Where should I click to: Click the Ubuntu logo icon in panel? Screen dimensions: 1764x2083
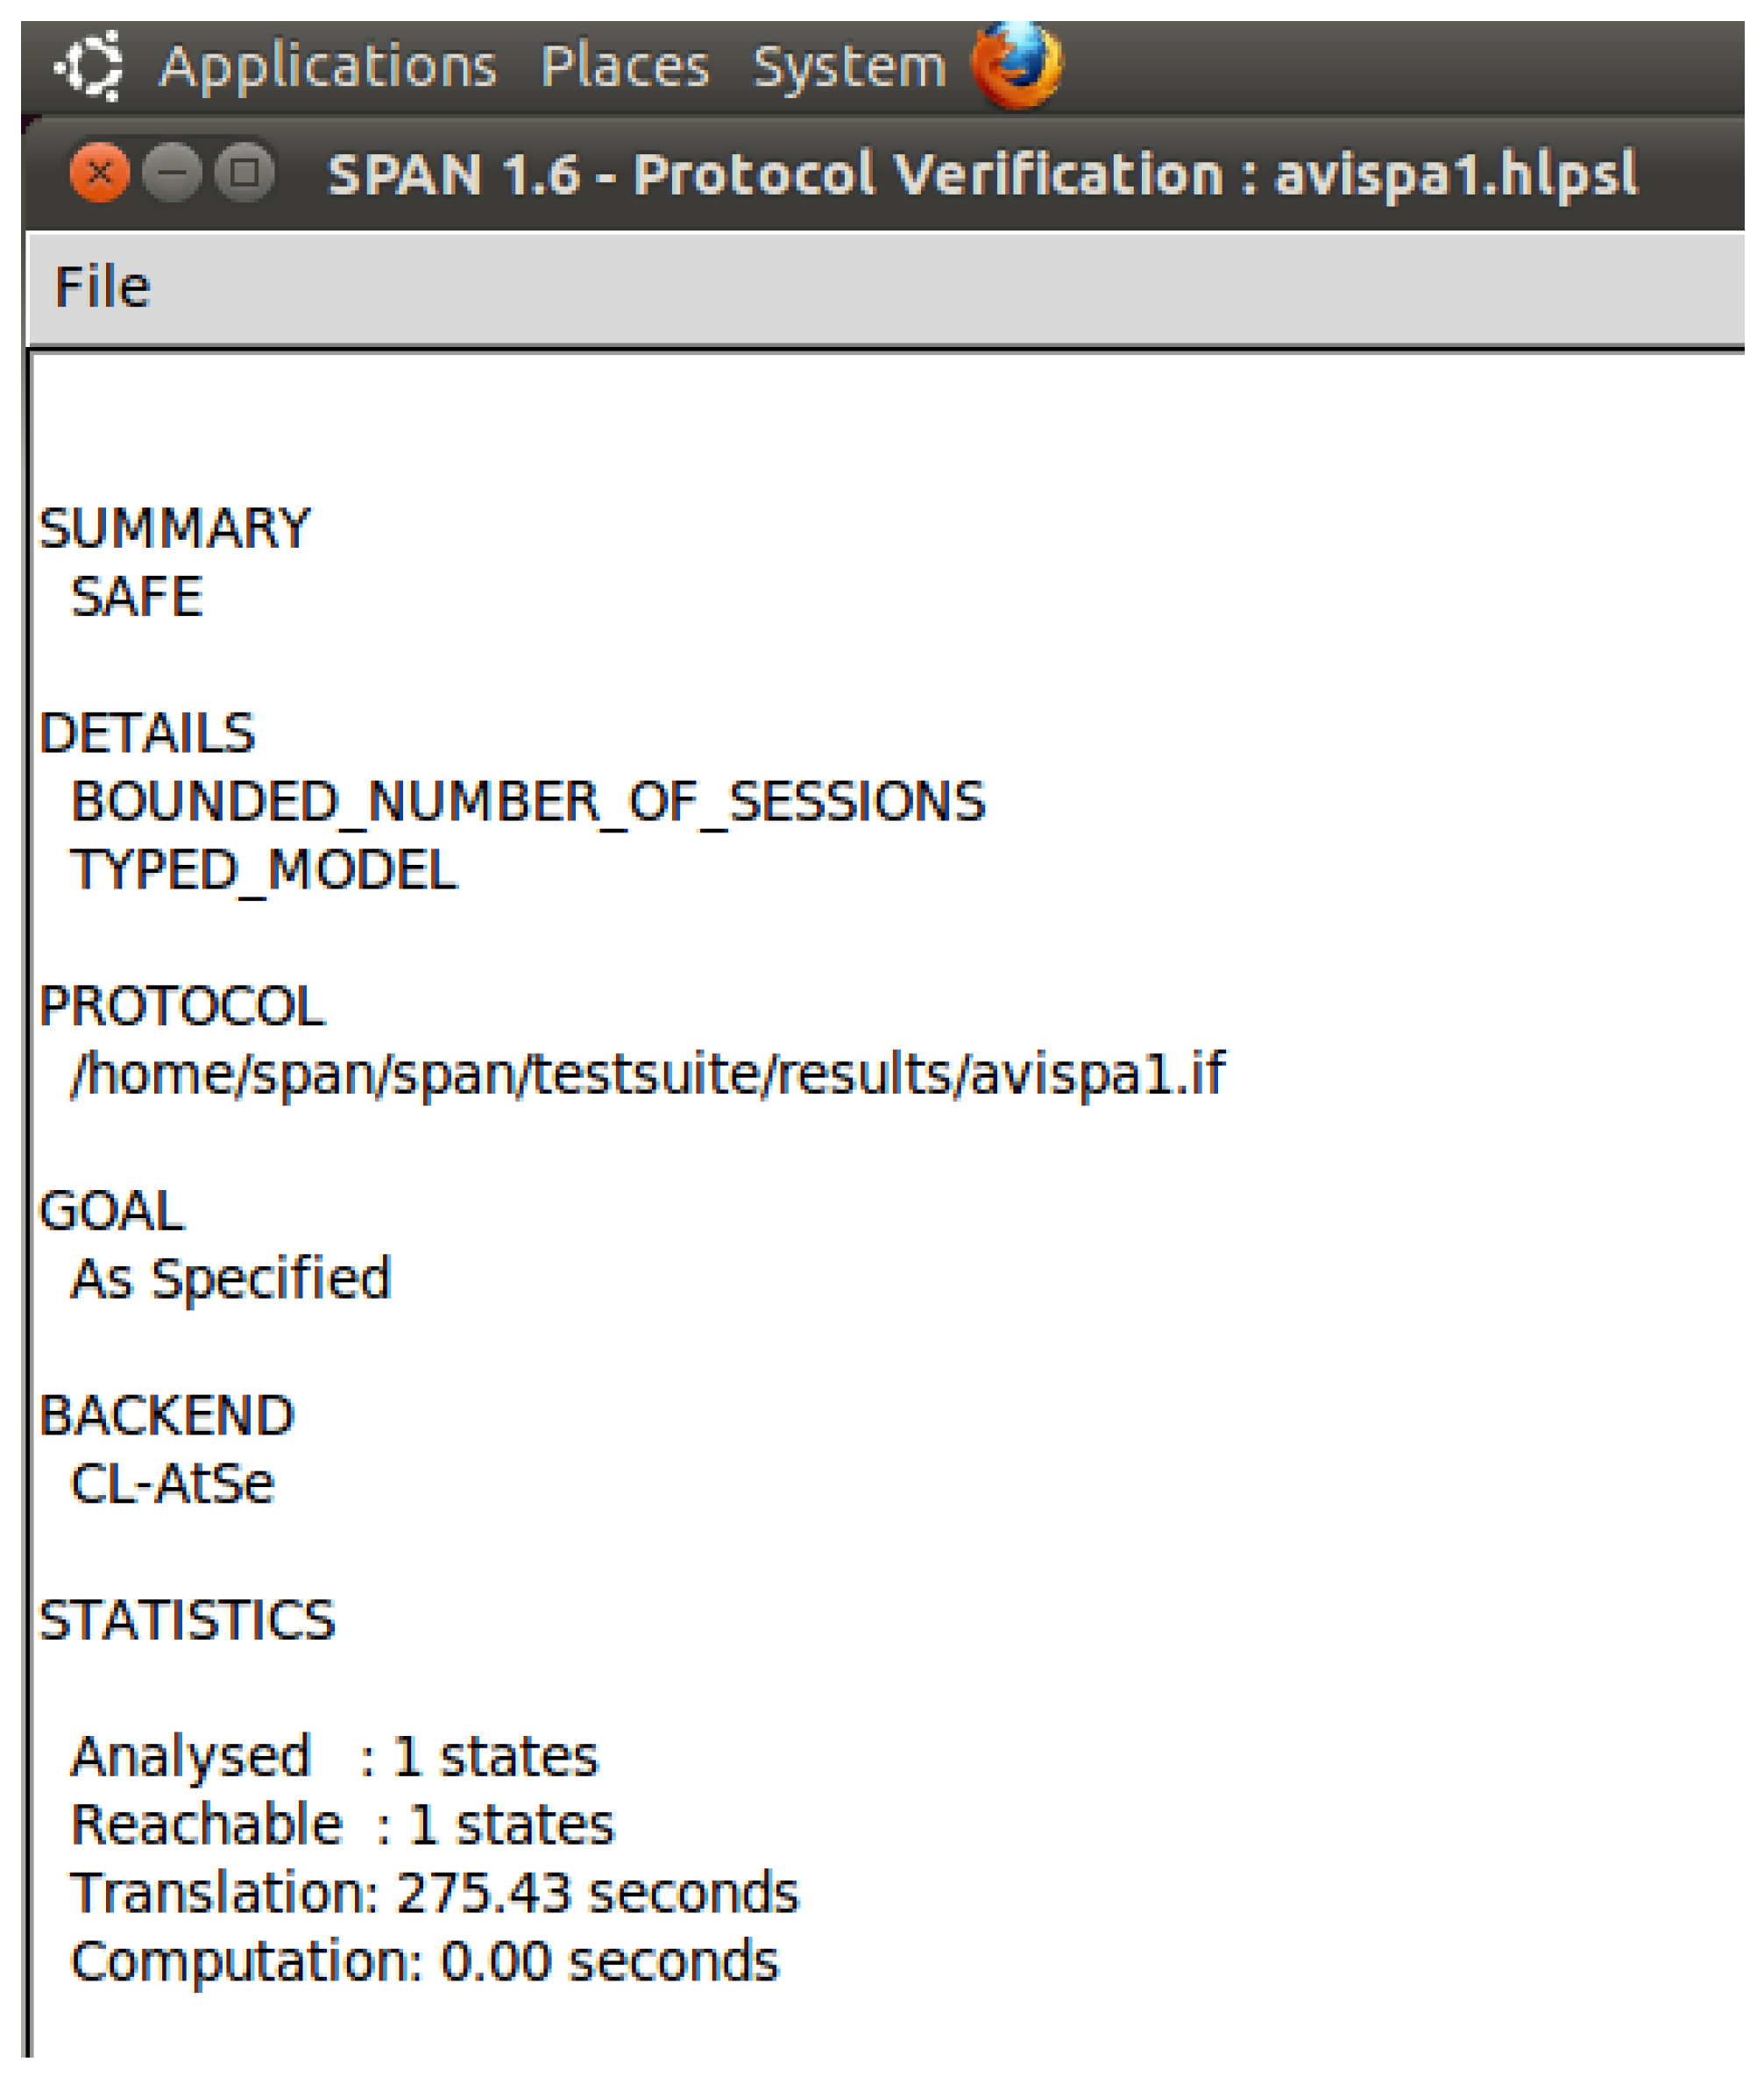pyautogui.click(x=89, y=67)
